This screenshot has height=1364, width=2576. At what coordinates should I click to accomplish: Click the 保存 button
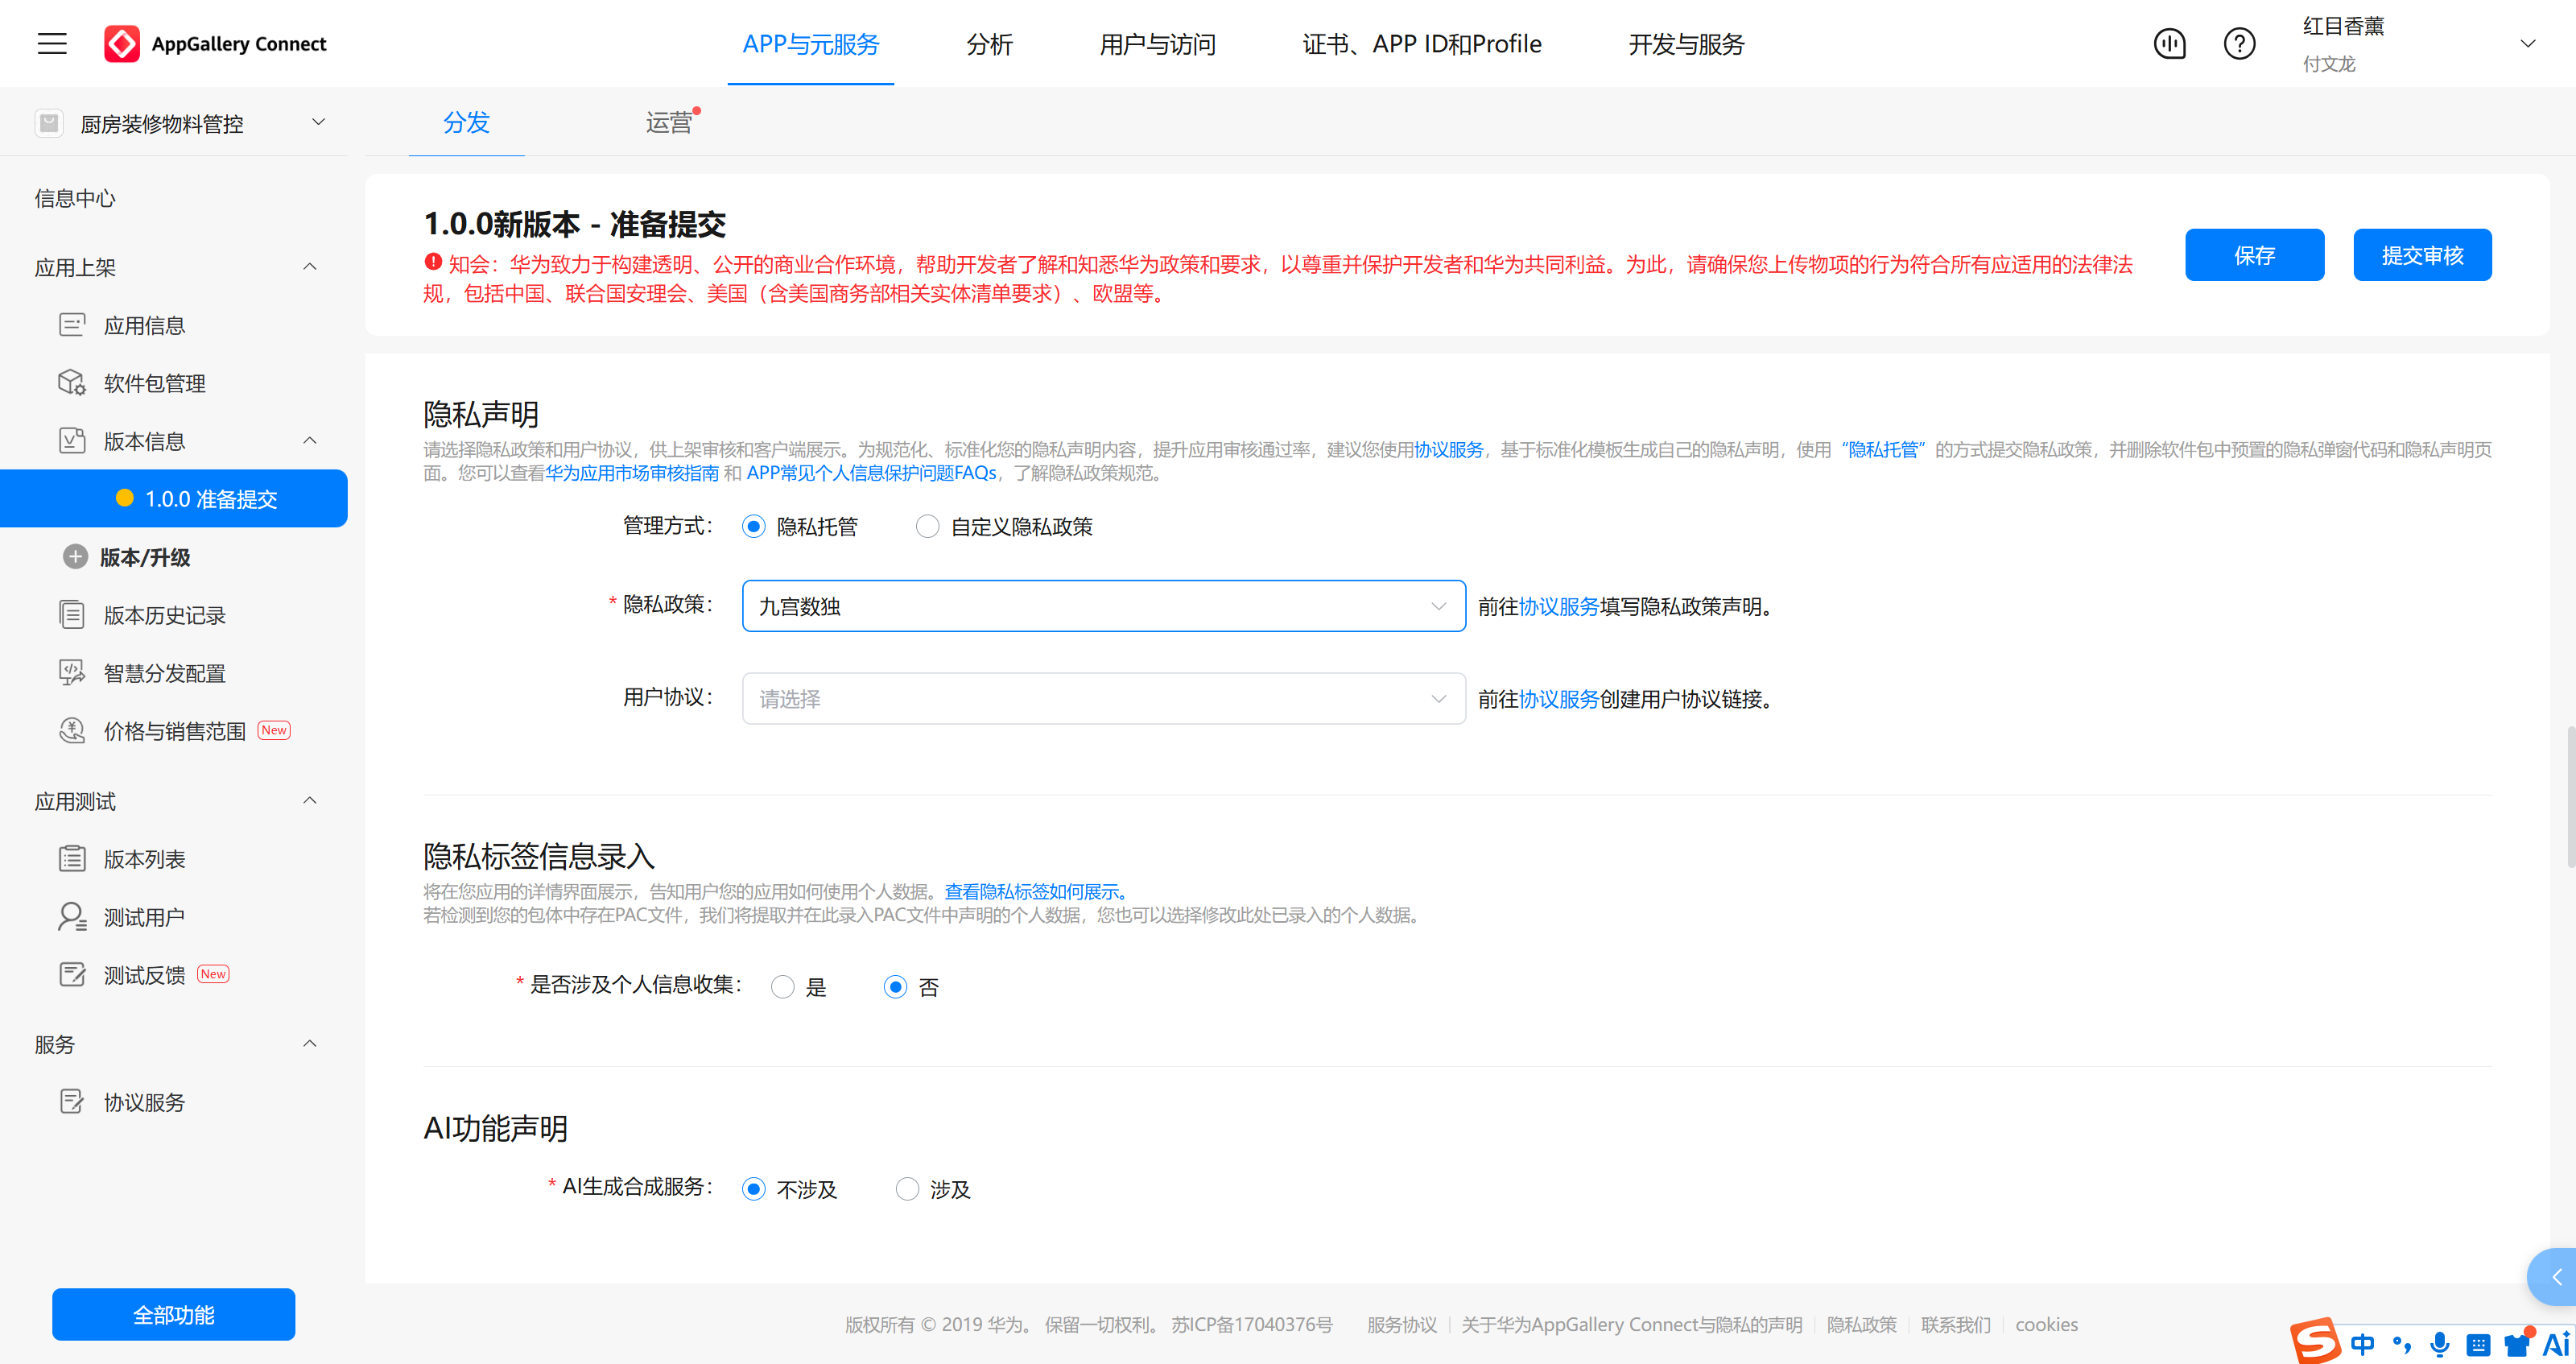(2254, 255)
